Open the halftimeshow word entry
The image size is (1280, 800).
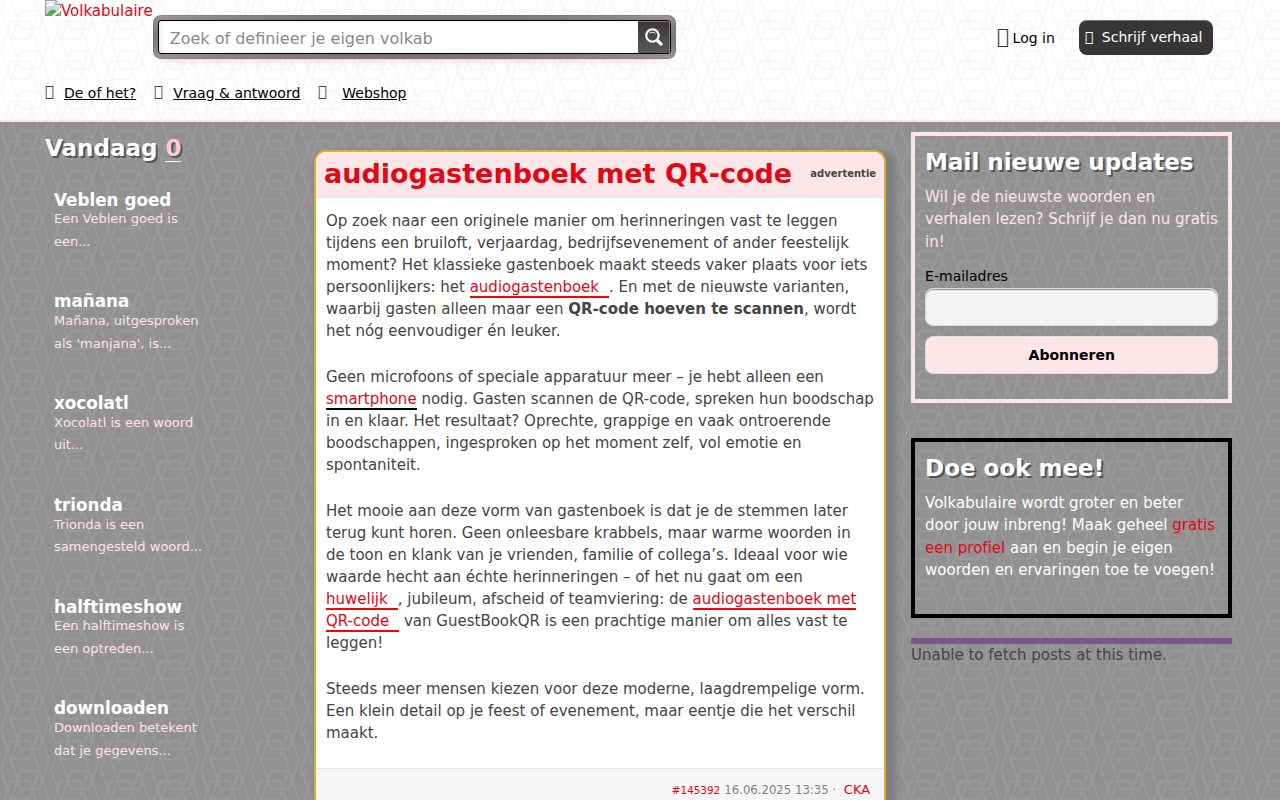click(118, 607)
